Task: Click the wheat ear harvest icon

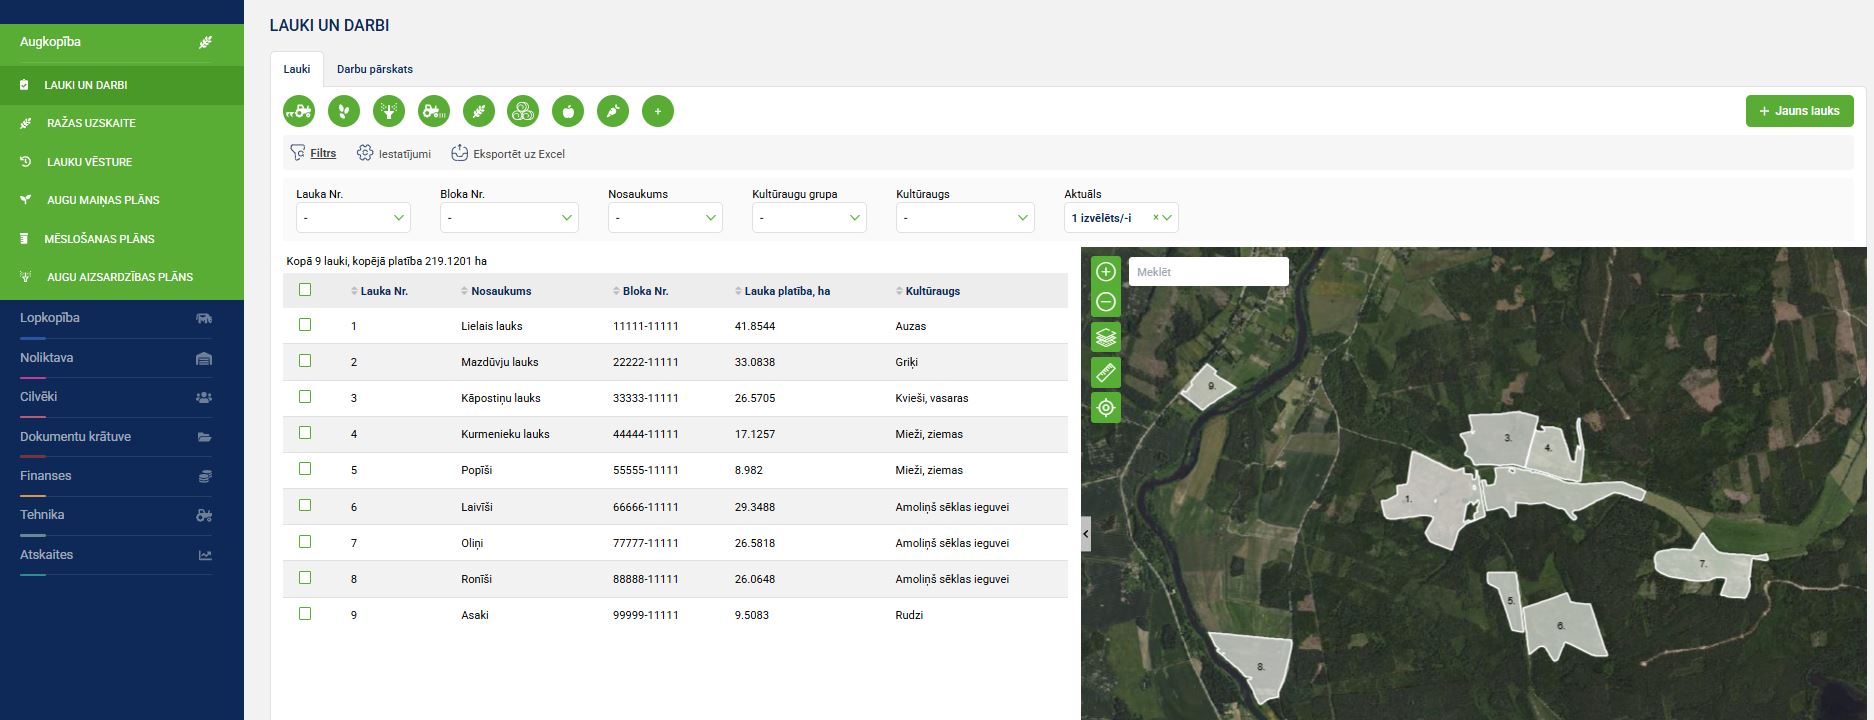Action: click(479, 111)
